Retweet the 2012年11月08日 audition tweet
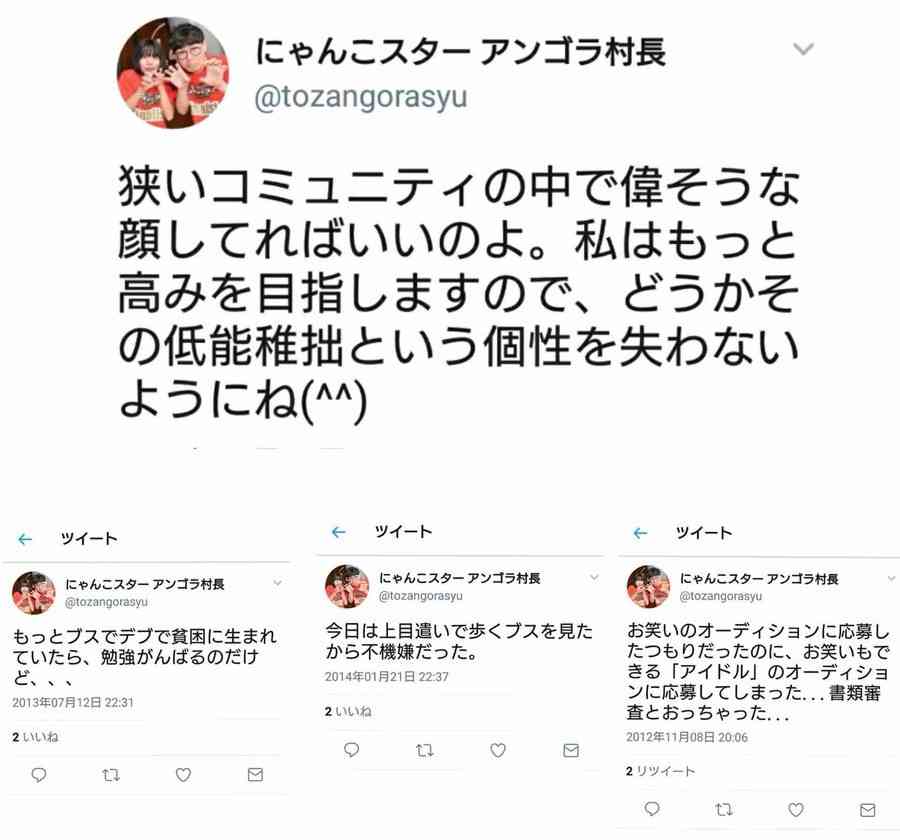 [x=724, y=810]
